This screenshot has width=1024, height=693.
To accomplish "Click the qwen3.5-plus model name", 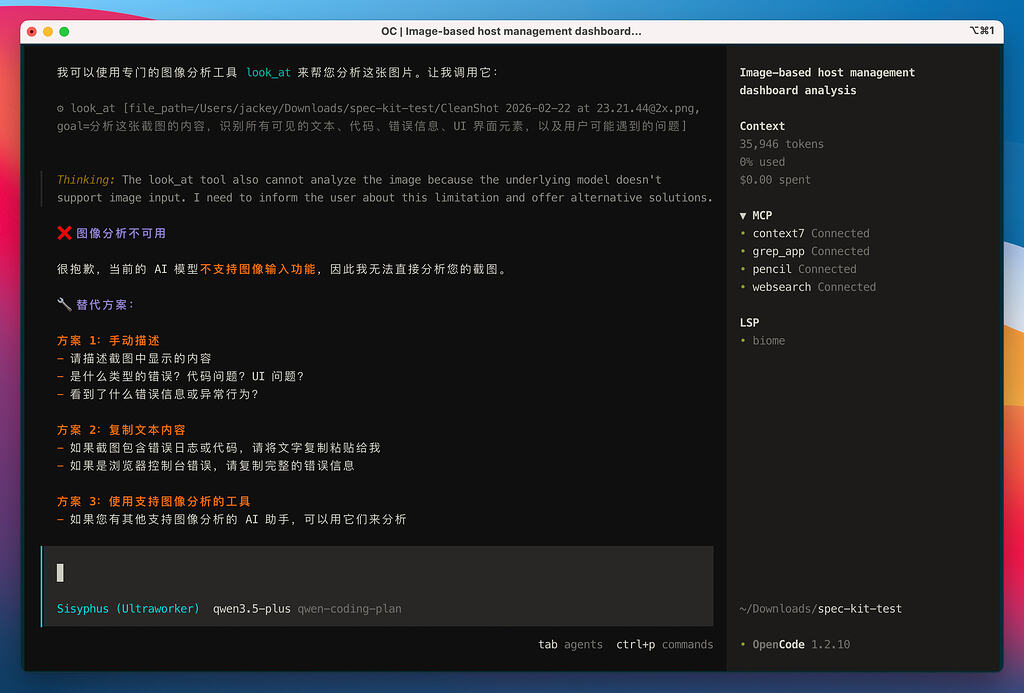I will click(x=251, y=609).
